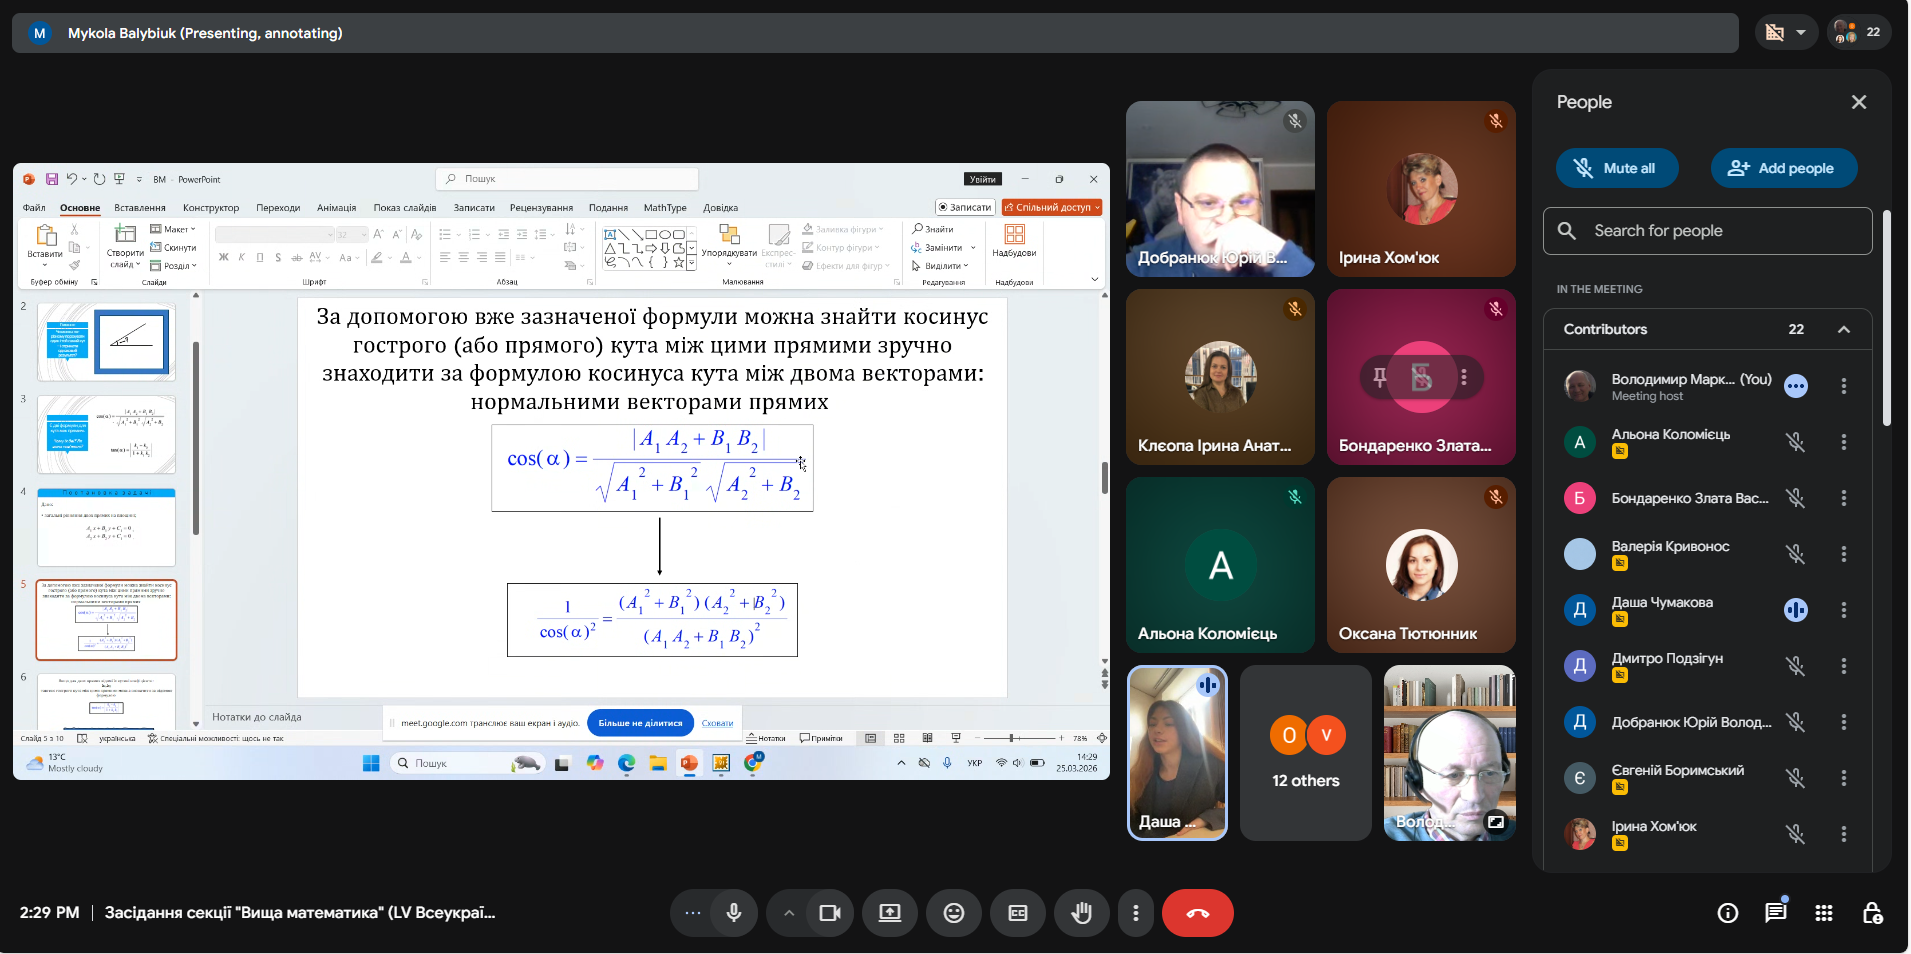Open more options for Альона Коломієць

click(1844, 442)
